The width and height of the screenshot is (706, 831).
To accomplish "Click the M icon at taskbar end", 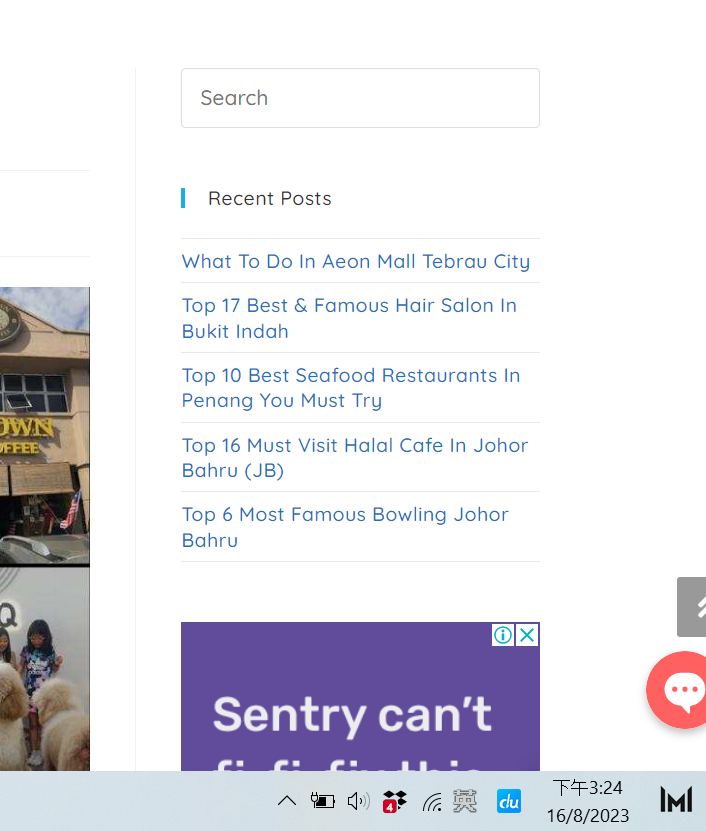I will [676, 800].
